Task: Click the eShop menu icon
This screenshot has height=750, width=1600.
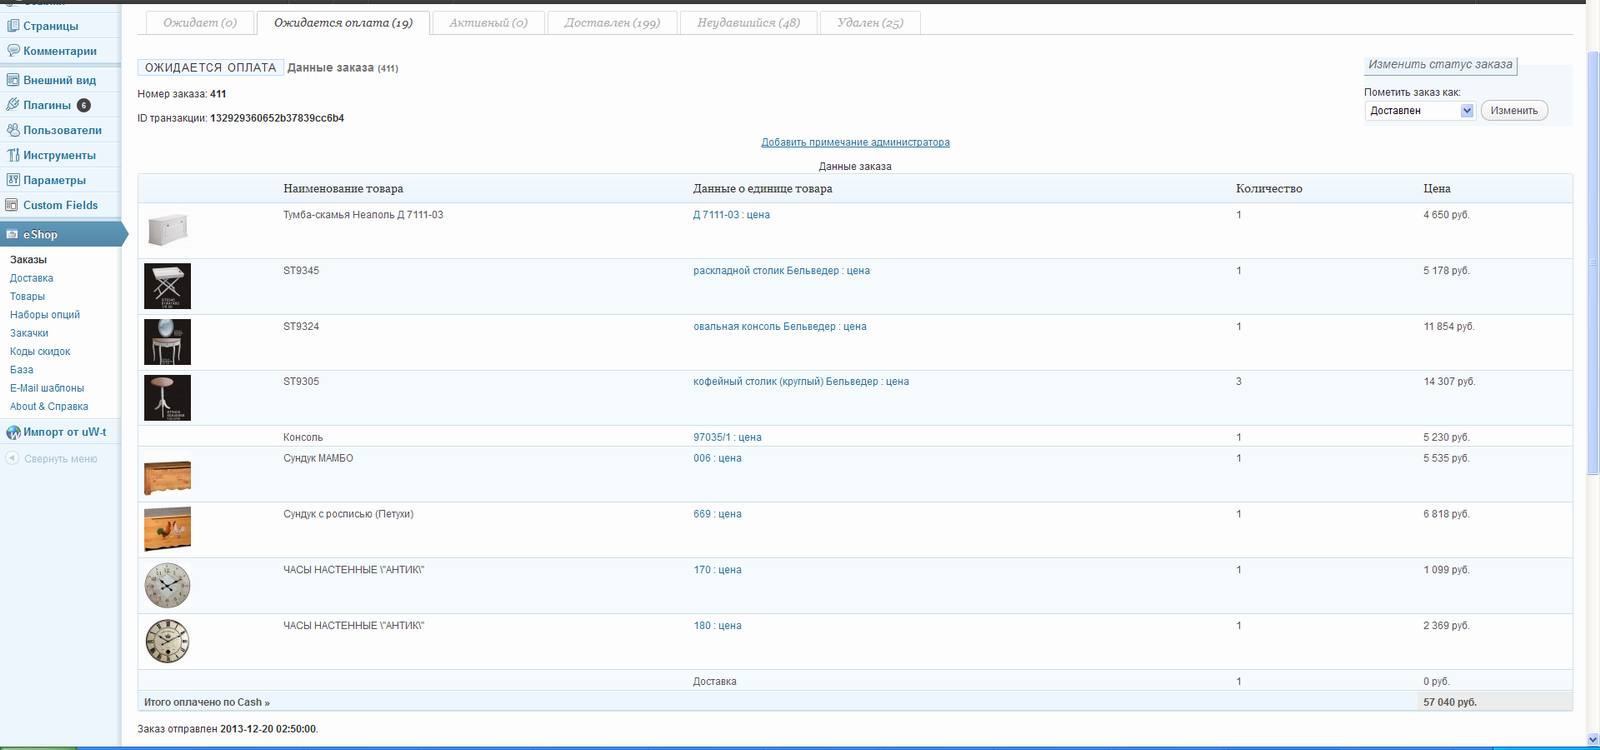Action: tap(13, 234)
